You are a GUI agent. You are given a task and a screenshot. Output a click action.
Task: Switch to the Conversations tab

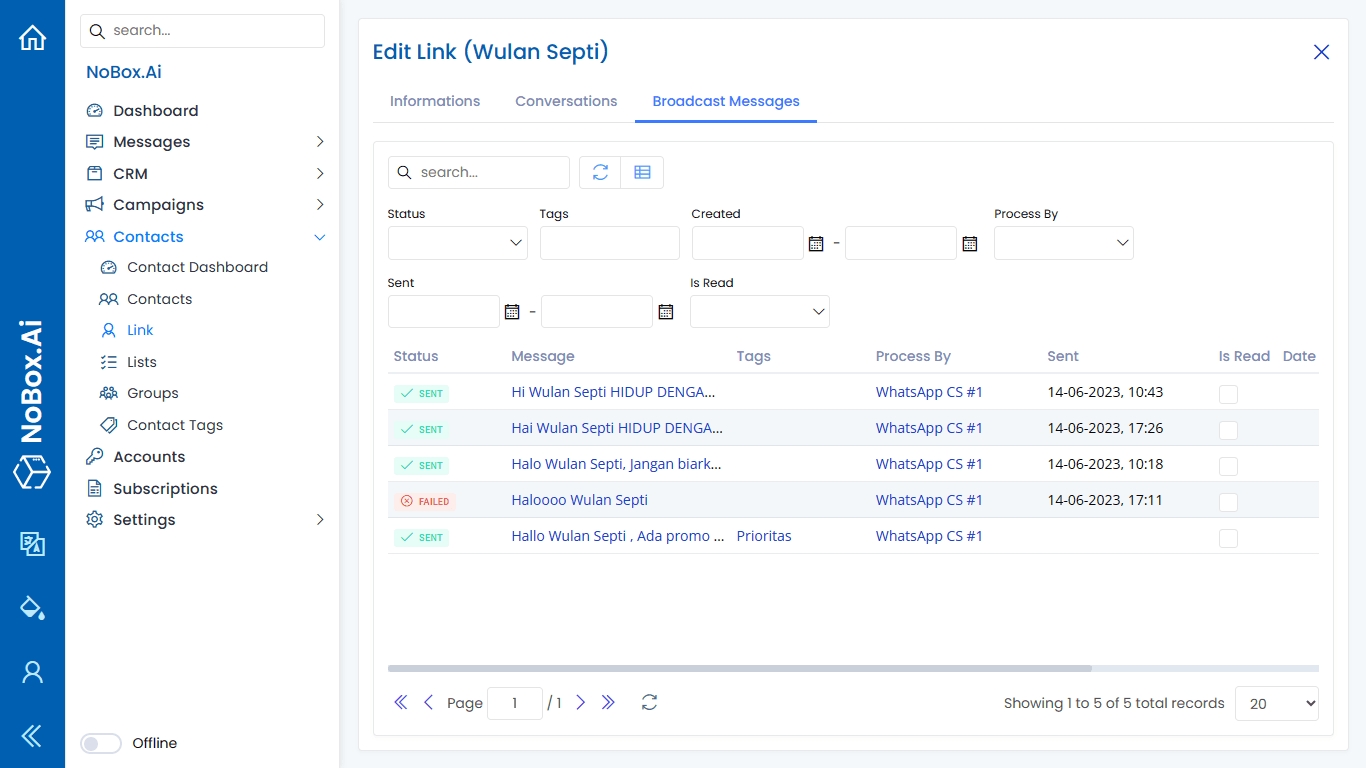[x=566, y=101]
